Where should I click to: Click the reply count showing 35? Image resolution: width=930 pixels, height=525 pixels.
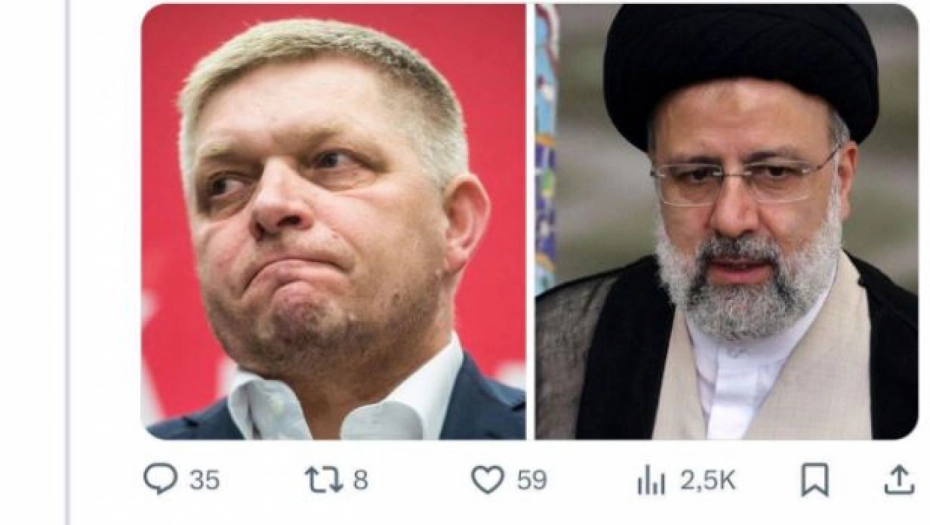[205, 480]
